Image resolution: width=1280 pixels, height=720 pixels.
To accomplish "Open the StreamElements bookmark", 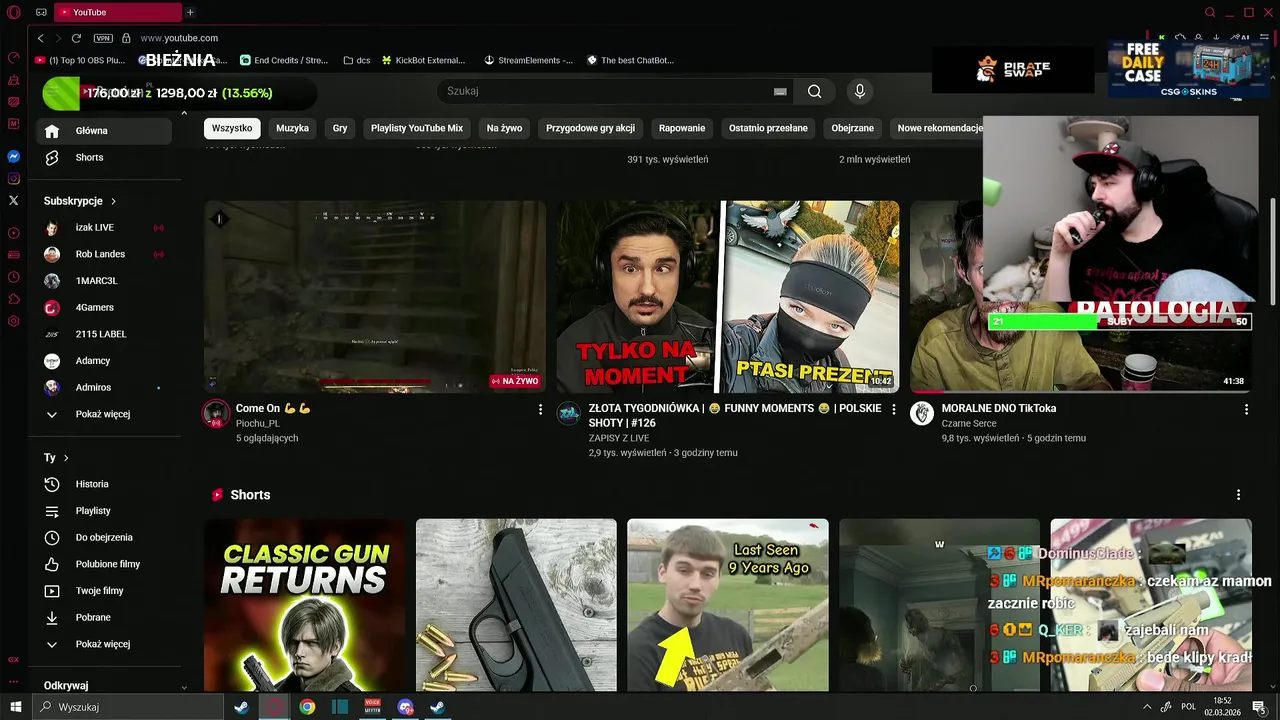I will point(529,60).
